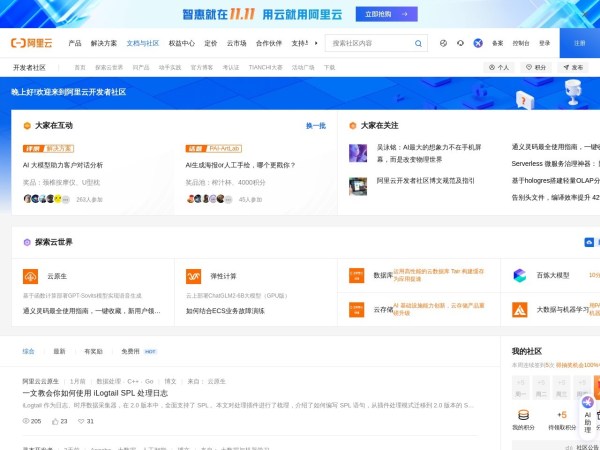Click the 百炼大模型 icon
This screenshot has height=450, width=600.
click(x=520, y=275)
